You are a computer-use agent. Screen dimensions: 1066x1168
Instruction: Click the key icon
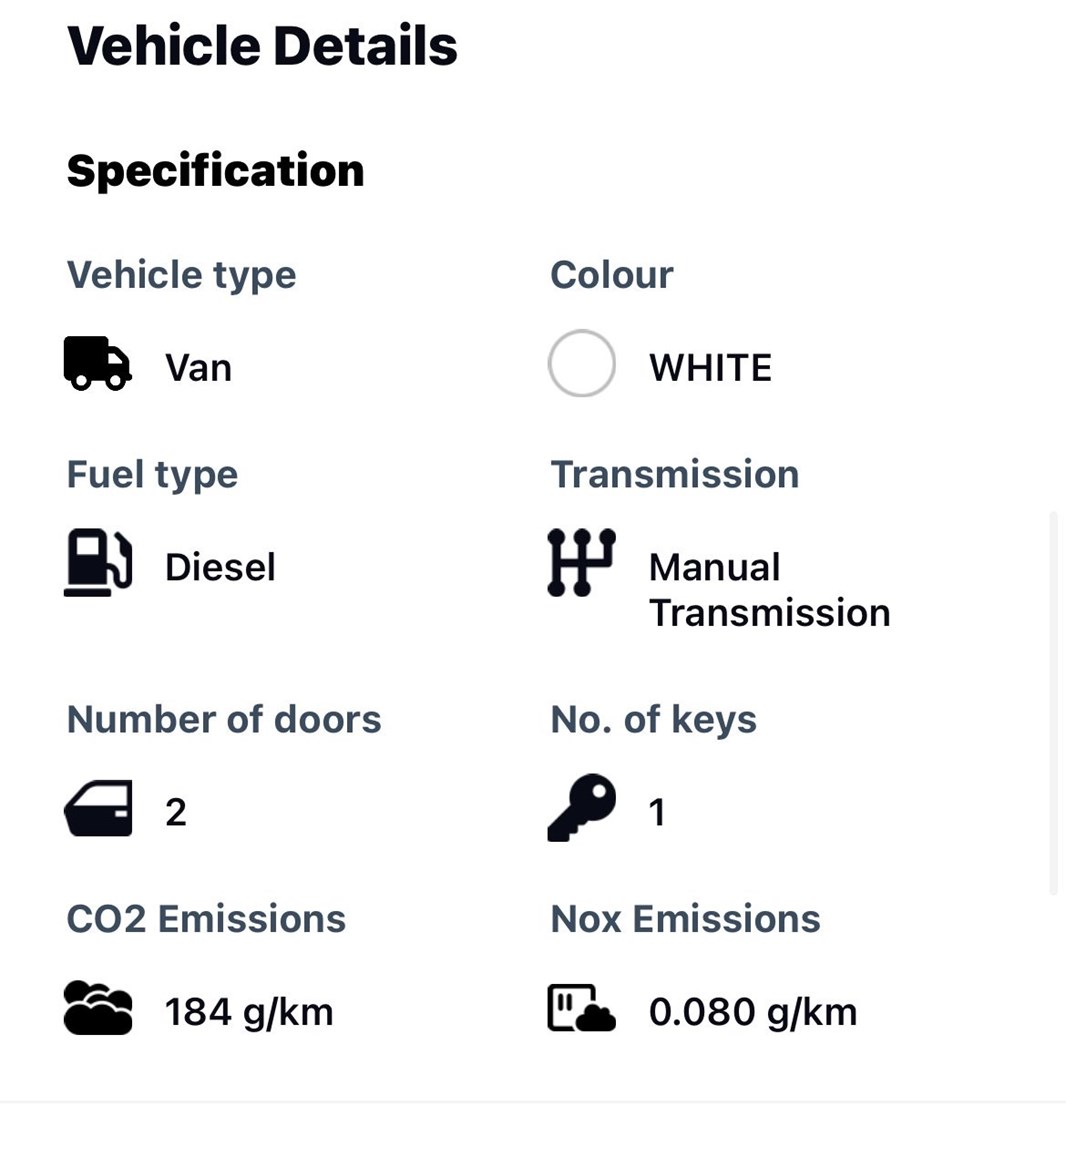pyautogui.click(x=582, y=807)
